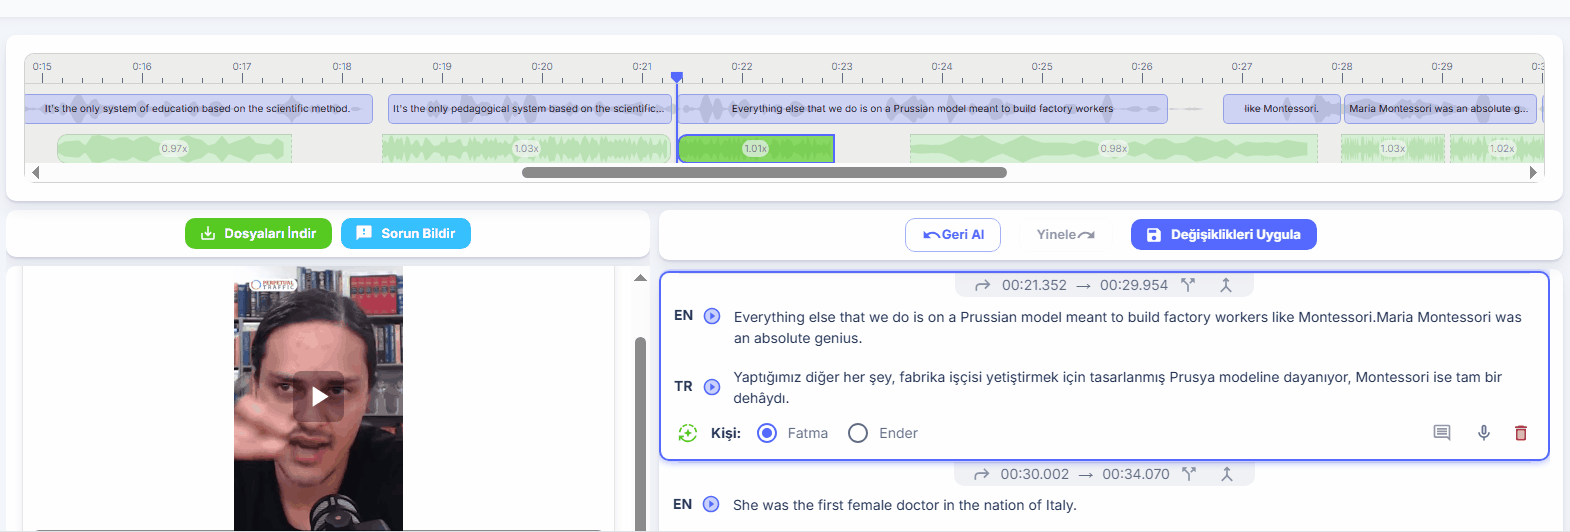Play the TR audio for the Yaptığımız segment
This screenshot has width=1570, height=532.
click(x=712, y=387)
